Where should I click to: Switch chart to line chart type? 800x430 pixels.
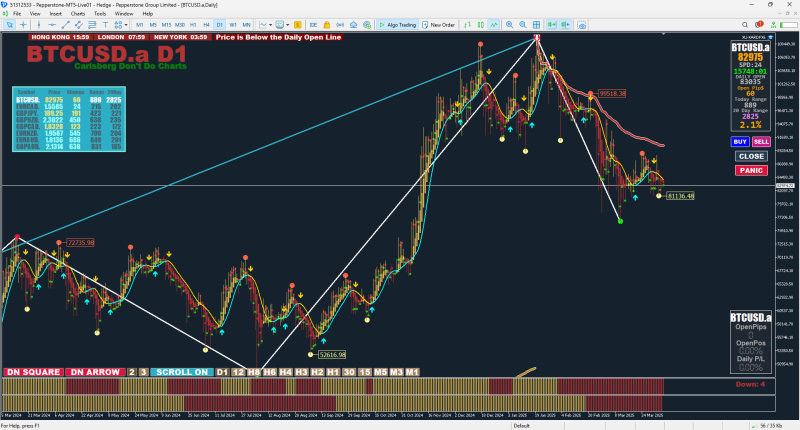point(494,24)
